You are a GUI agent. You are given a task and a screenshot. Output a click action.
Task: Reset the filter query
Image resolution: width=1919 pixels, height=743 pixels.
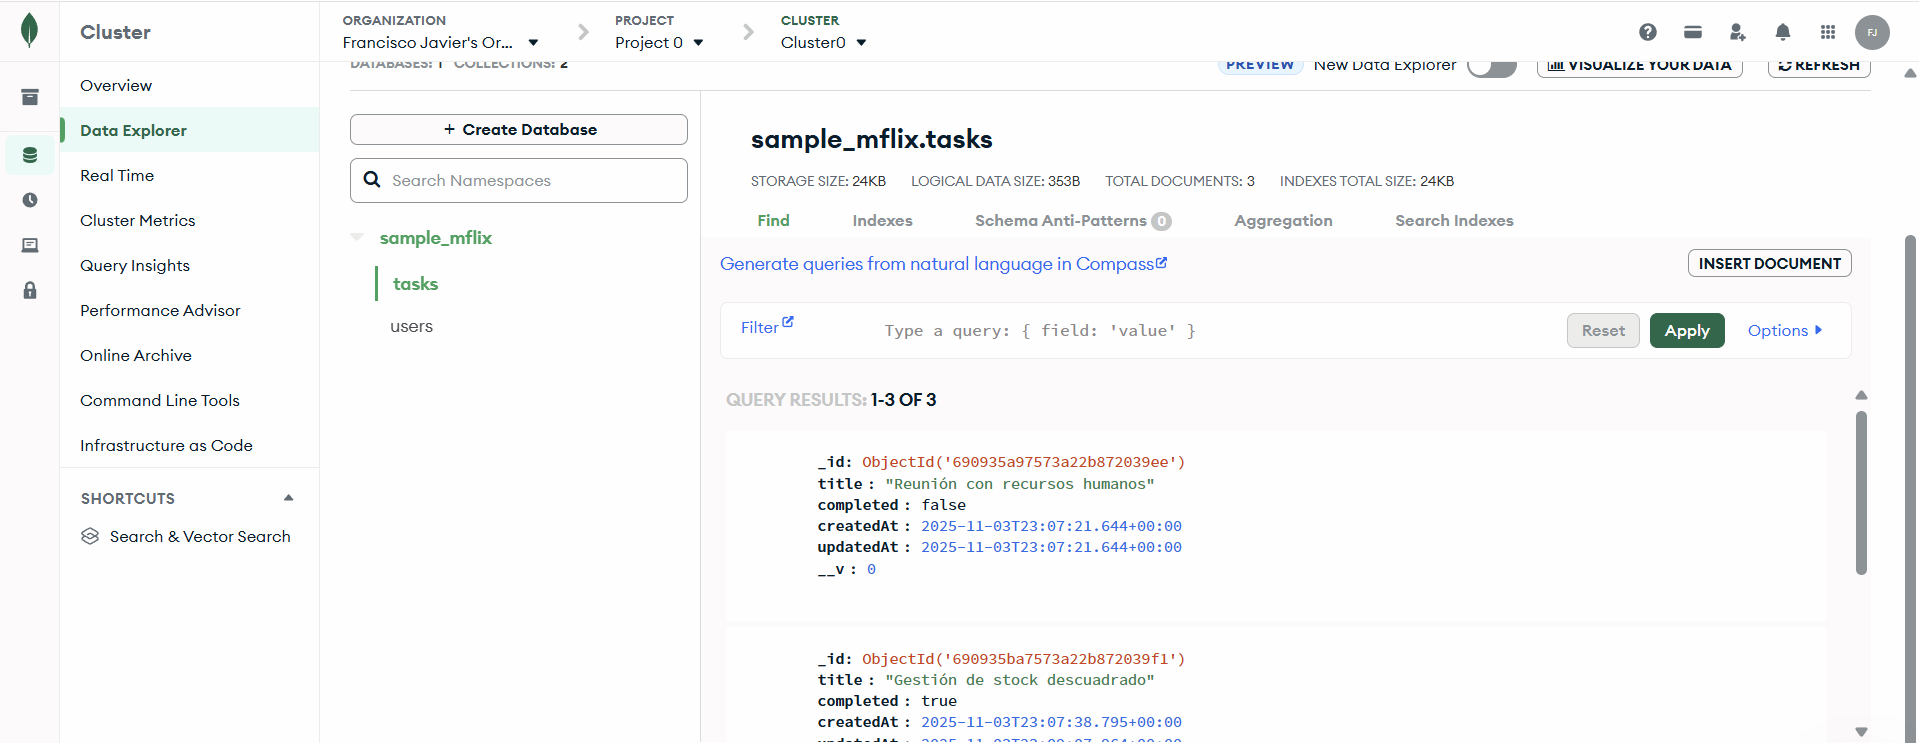tap(1603, 330)
